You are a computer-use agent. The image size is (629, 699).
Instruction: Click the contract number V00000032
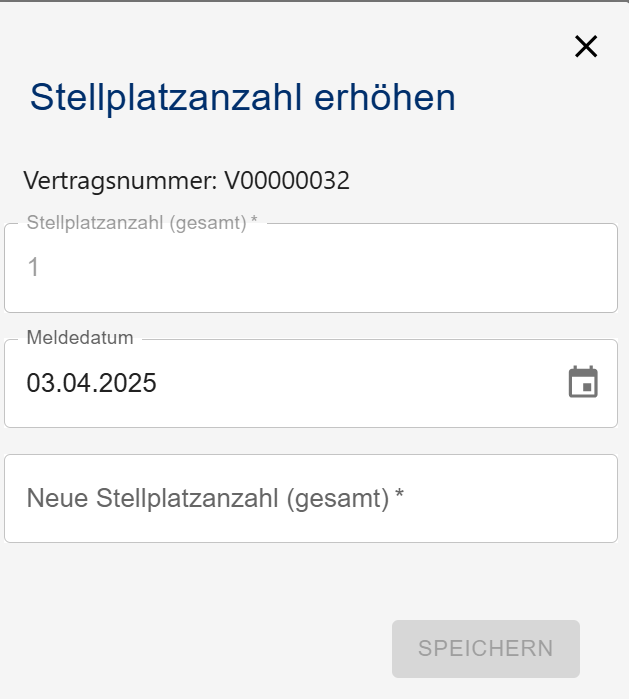(x=286, y=181)
